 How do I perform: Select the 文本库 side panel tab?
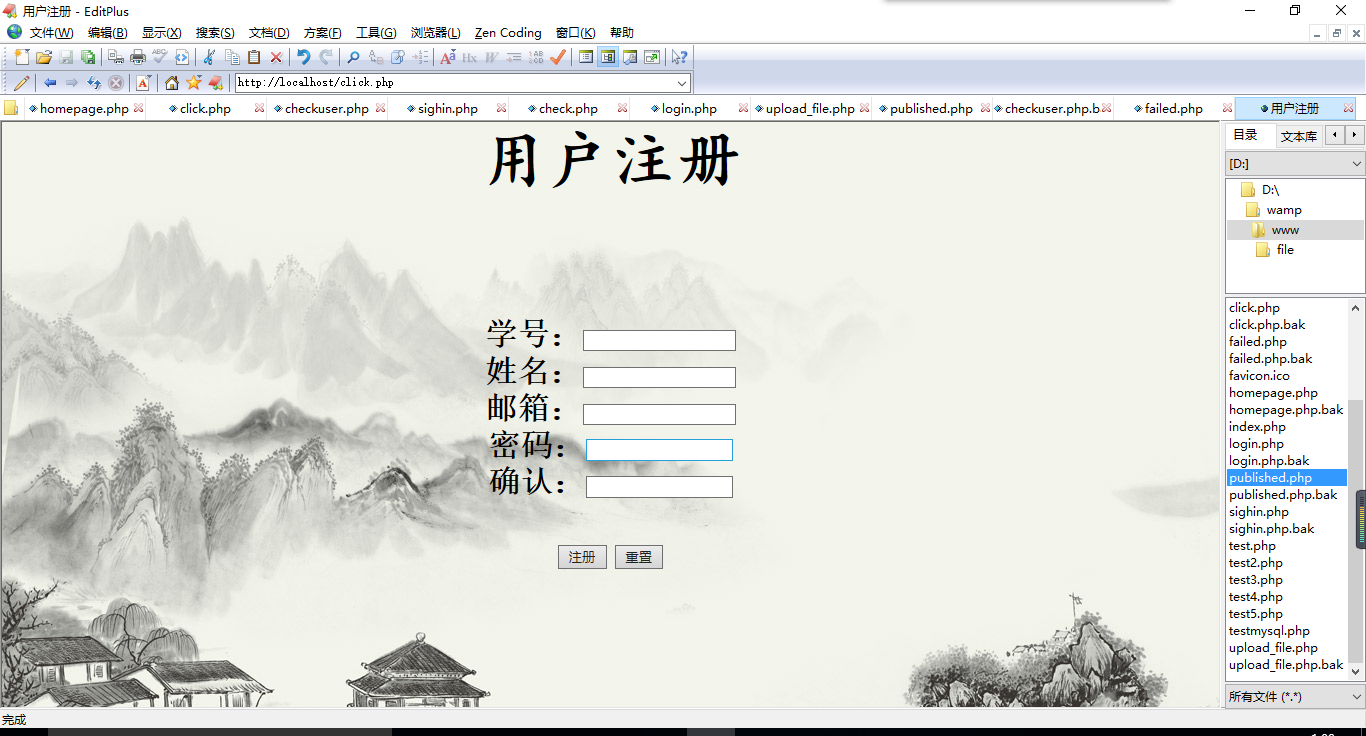[x=1299, y=136]
